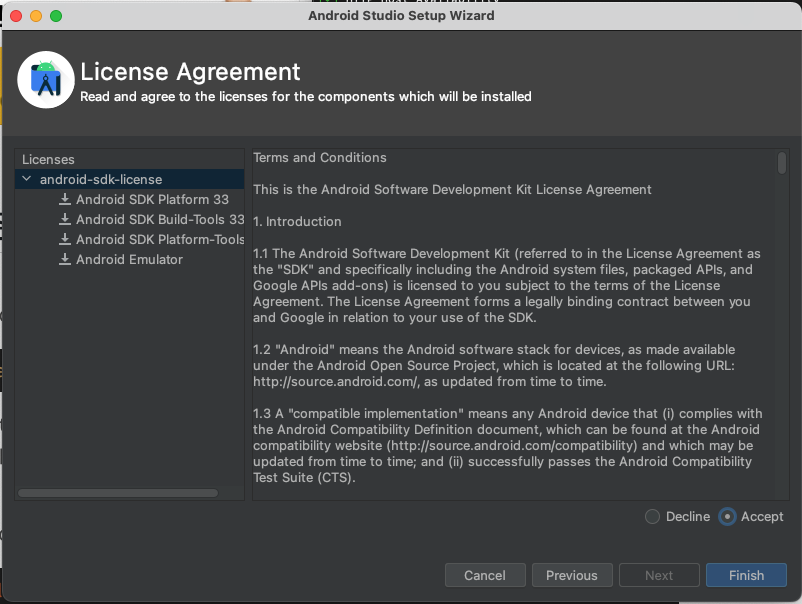Click the http://source.android.com/ URL text

(336, 382)
